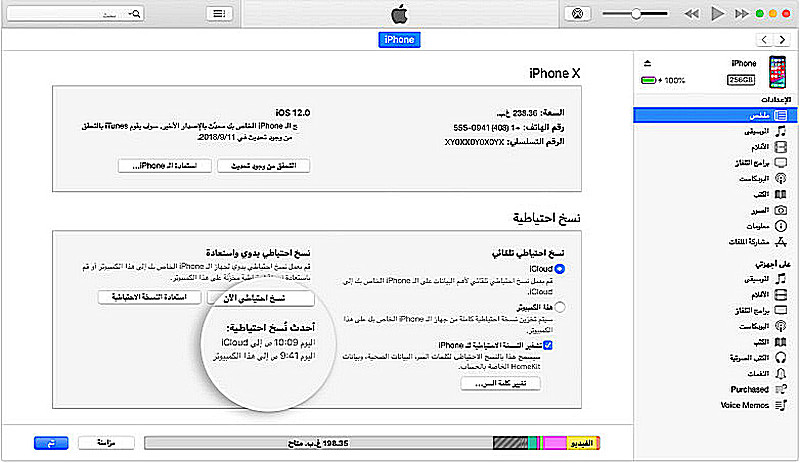Image resolution: width=800 pixels, height=463 pixels.
Task: Open Podcasts under On My Device section
Action: click(x=762, y=326)
